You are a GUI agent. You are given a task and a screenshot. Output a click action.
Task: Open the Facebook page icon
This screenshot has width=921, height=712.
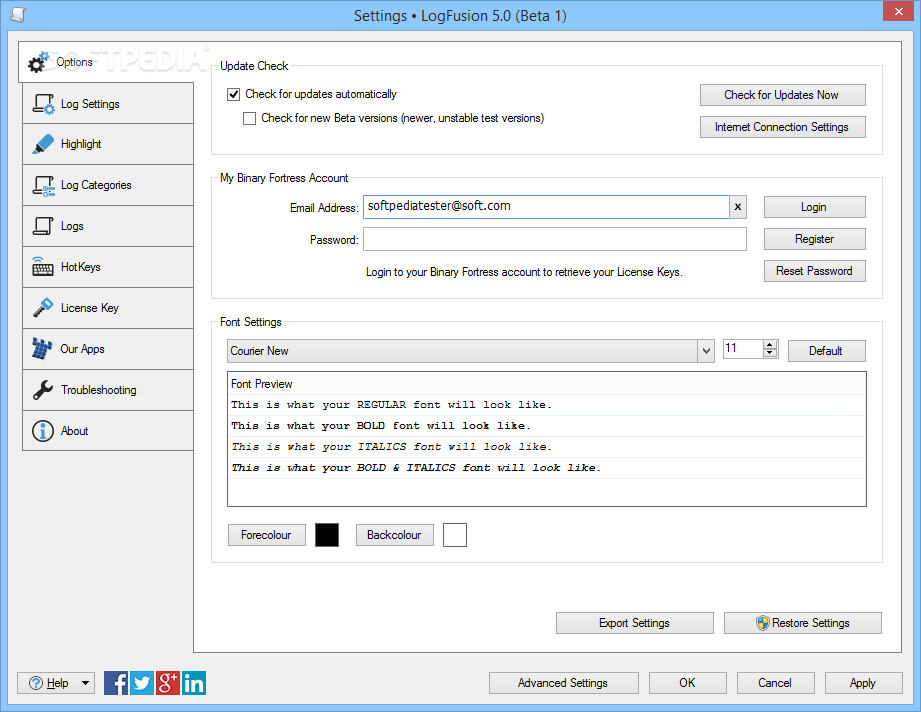[116, 683]
